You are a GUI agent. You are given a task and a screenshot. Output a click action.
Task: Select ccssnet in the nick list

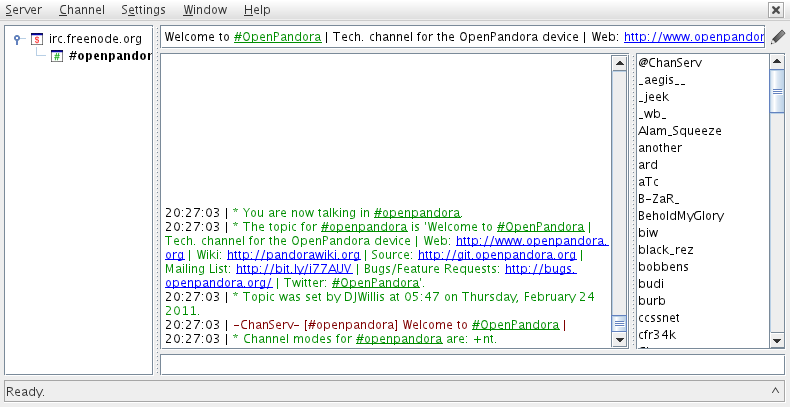pyautogui.click(x=659, y=318)
